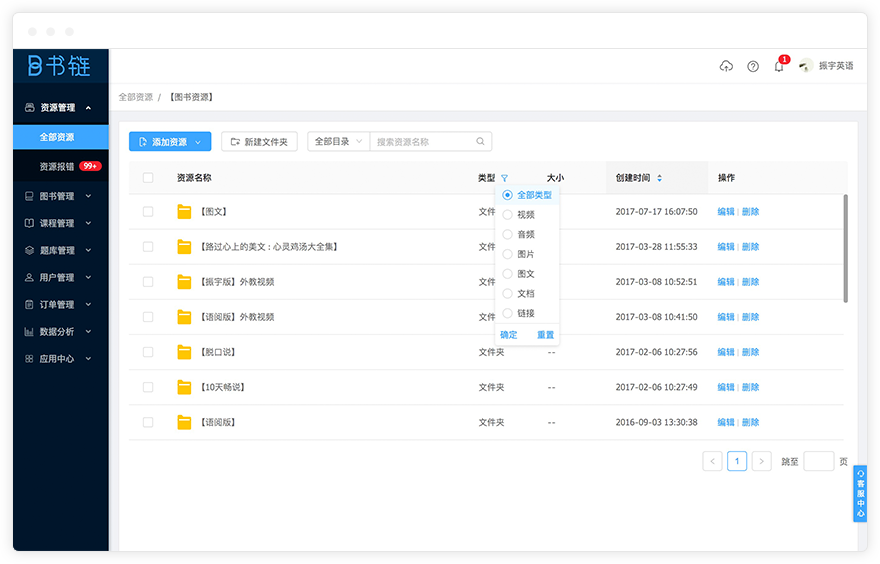This screenshot has width=880, height=564.
Task: Select 全部资源 in the sidebar
Action: [x=57, y=137]
